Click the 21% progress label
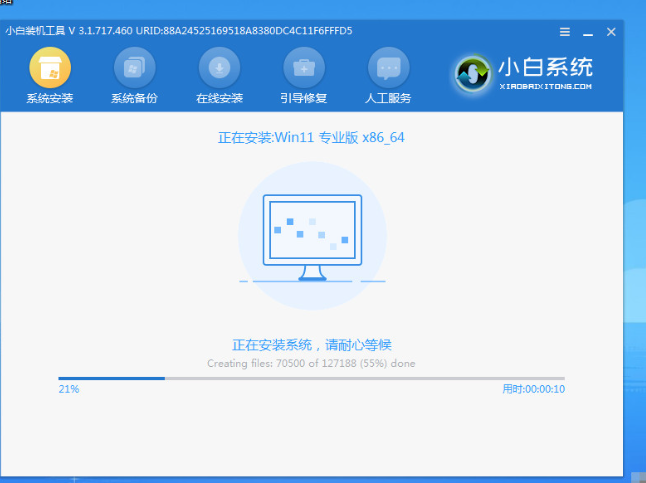This screenshot has height=483, width=646. [69, 389]
